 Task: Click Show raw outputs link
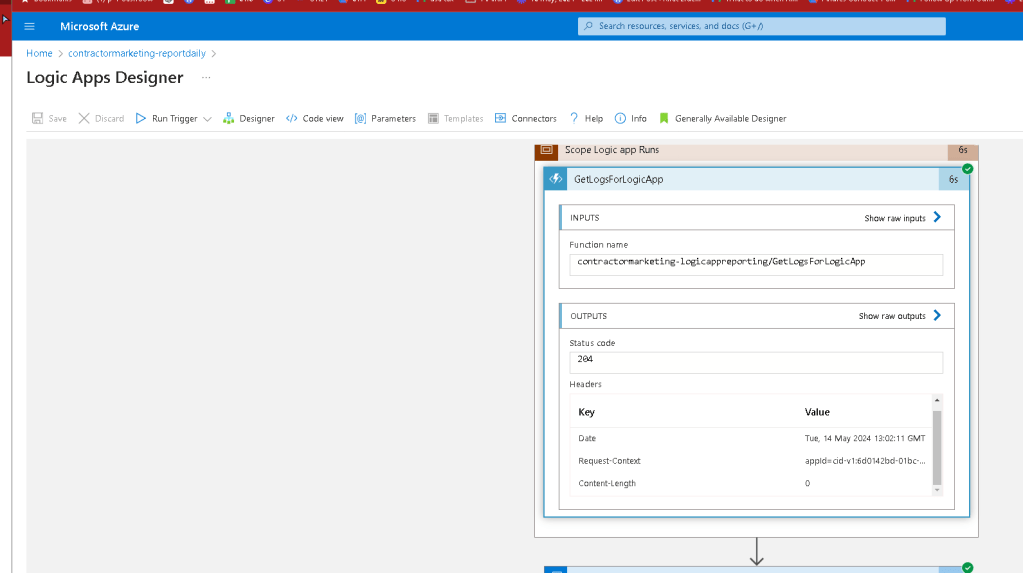(x=892, y=316)
